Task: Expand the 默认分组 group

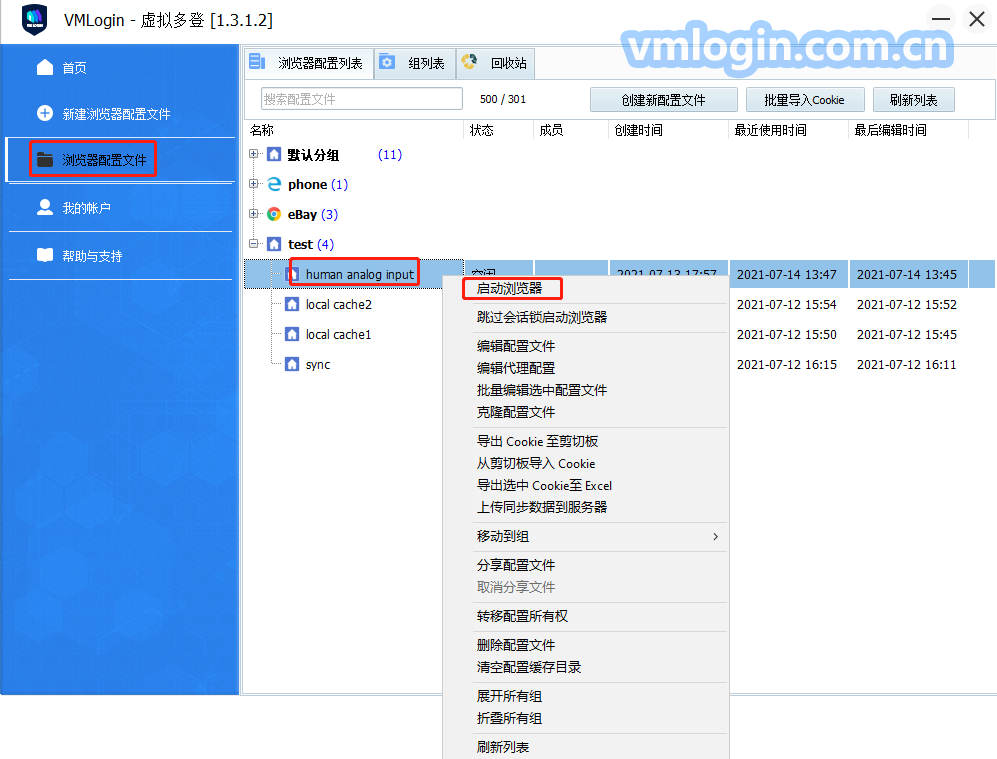Action: pyautogui.click(x=254, y=155)
